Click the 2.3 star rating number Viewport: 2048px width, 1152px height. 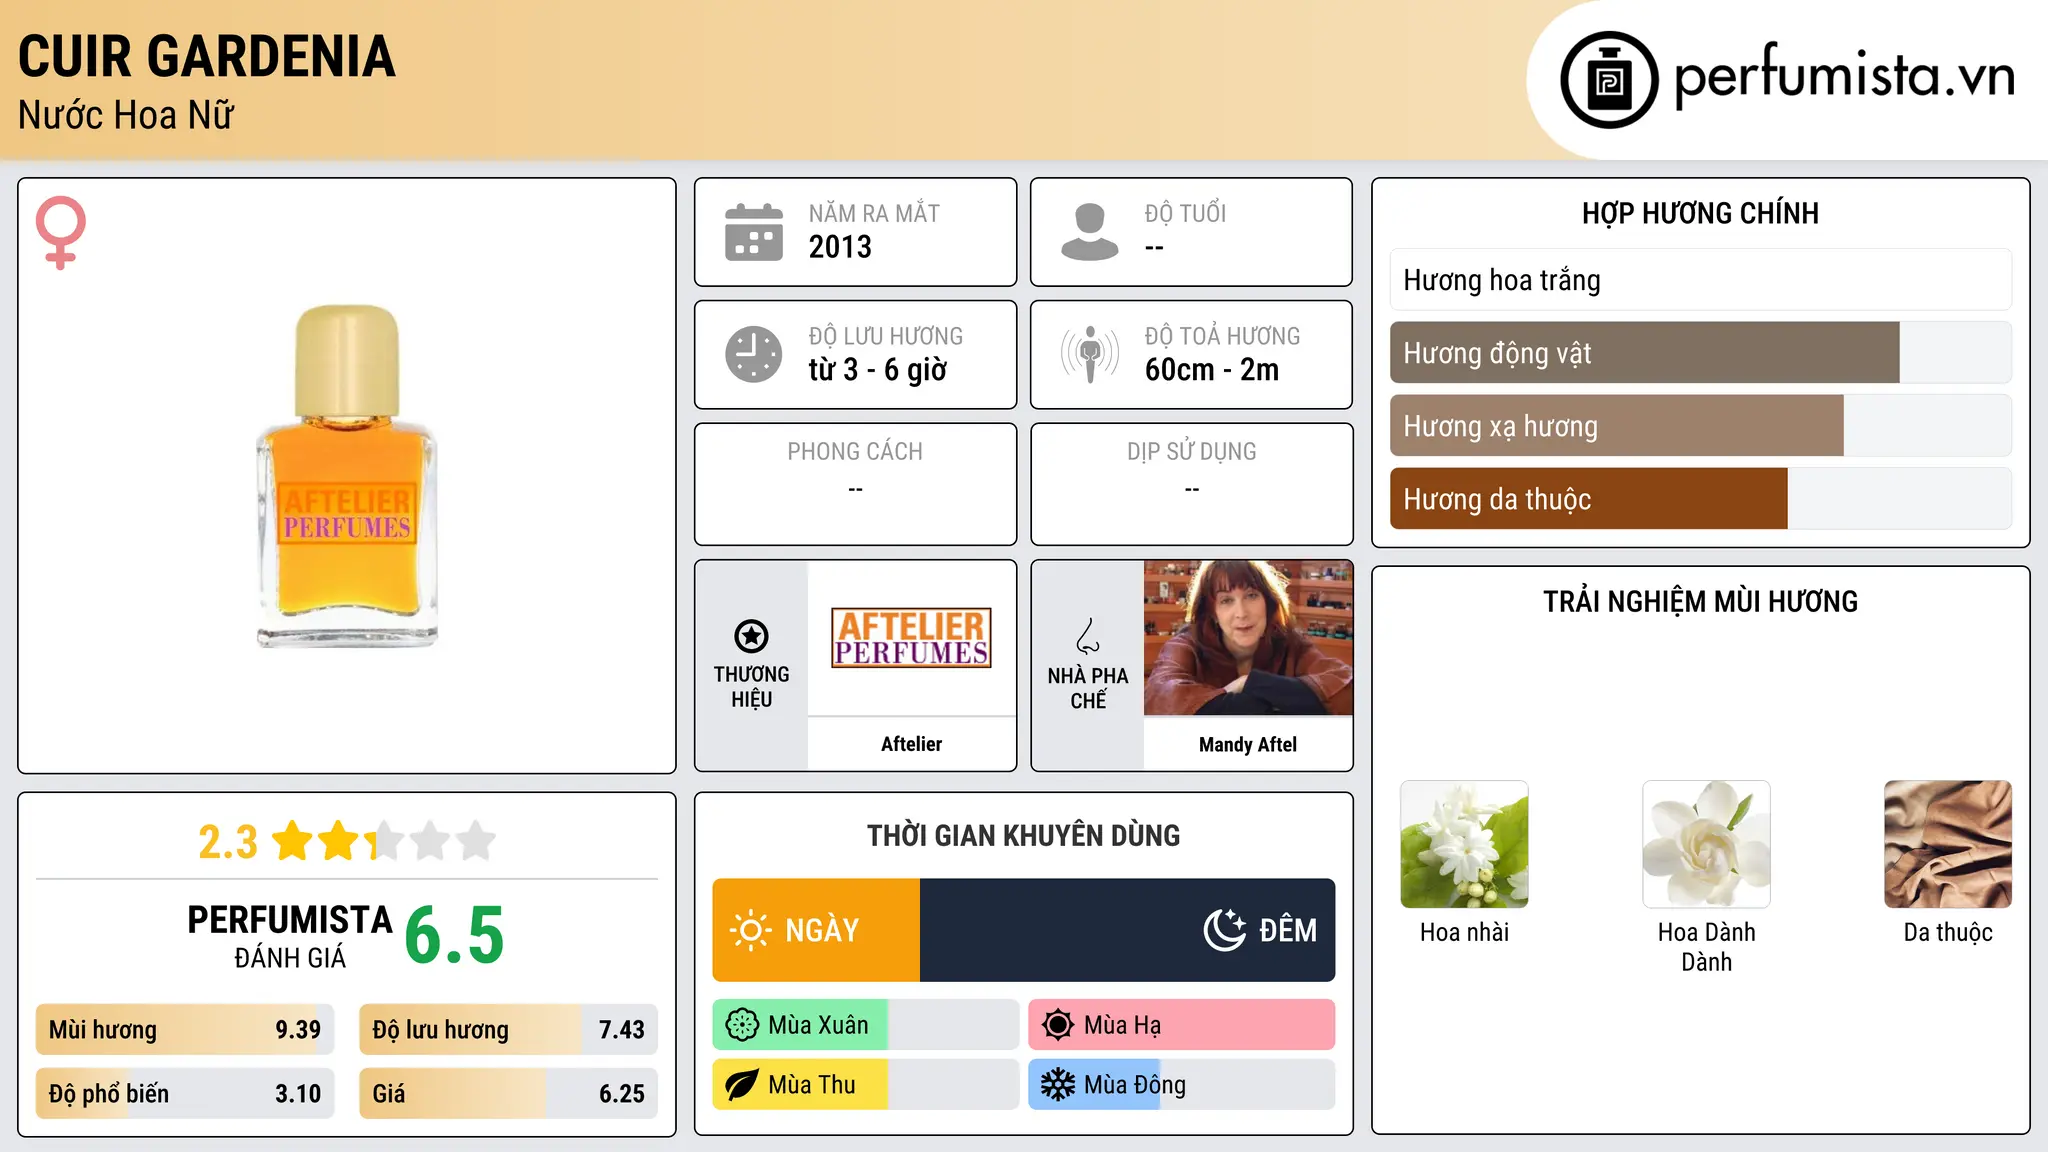pos(228,842)
